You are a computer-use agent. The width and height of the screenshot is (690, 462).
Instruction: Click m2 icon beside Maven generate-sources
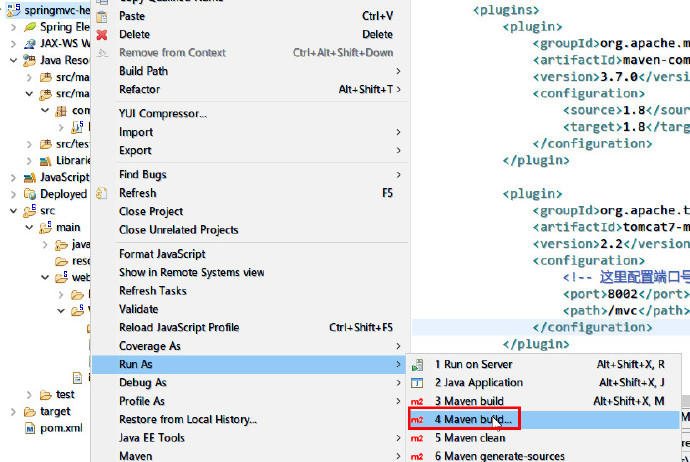417,457
